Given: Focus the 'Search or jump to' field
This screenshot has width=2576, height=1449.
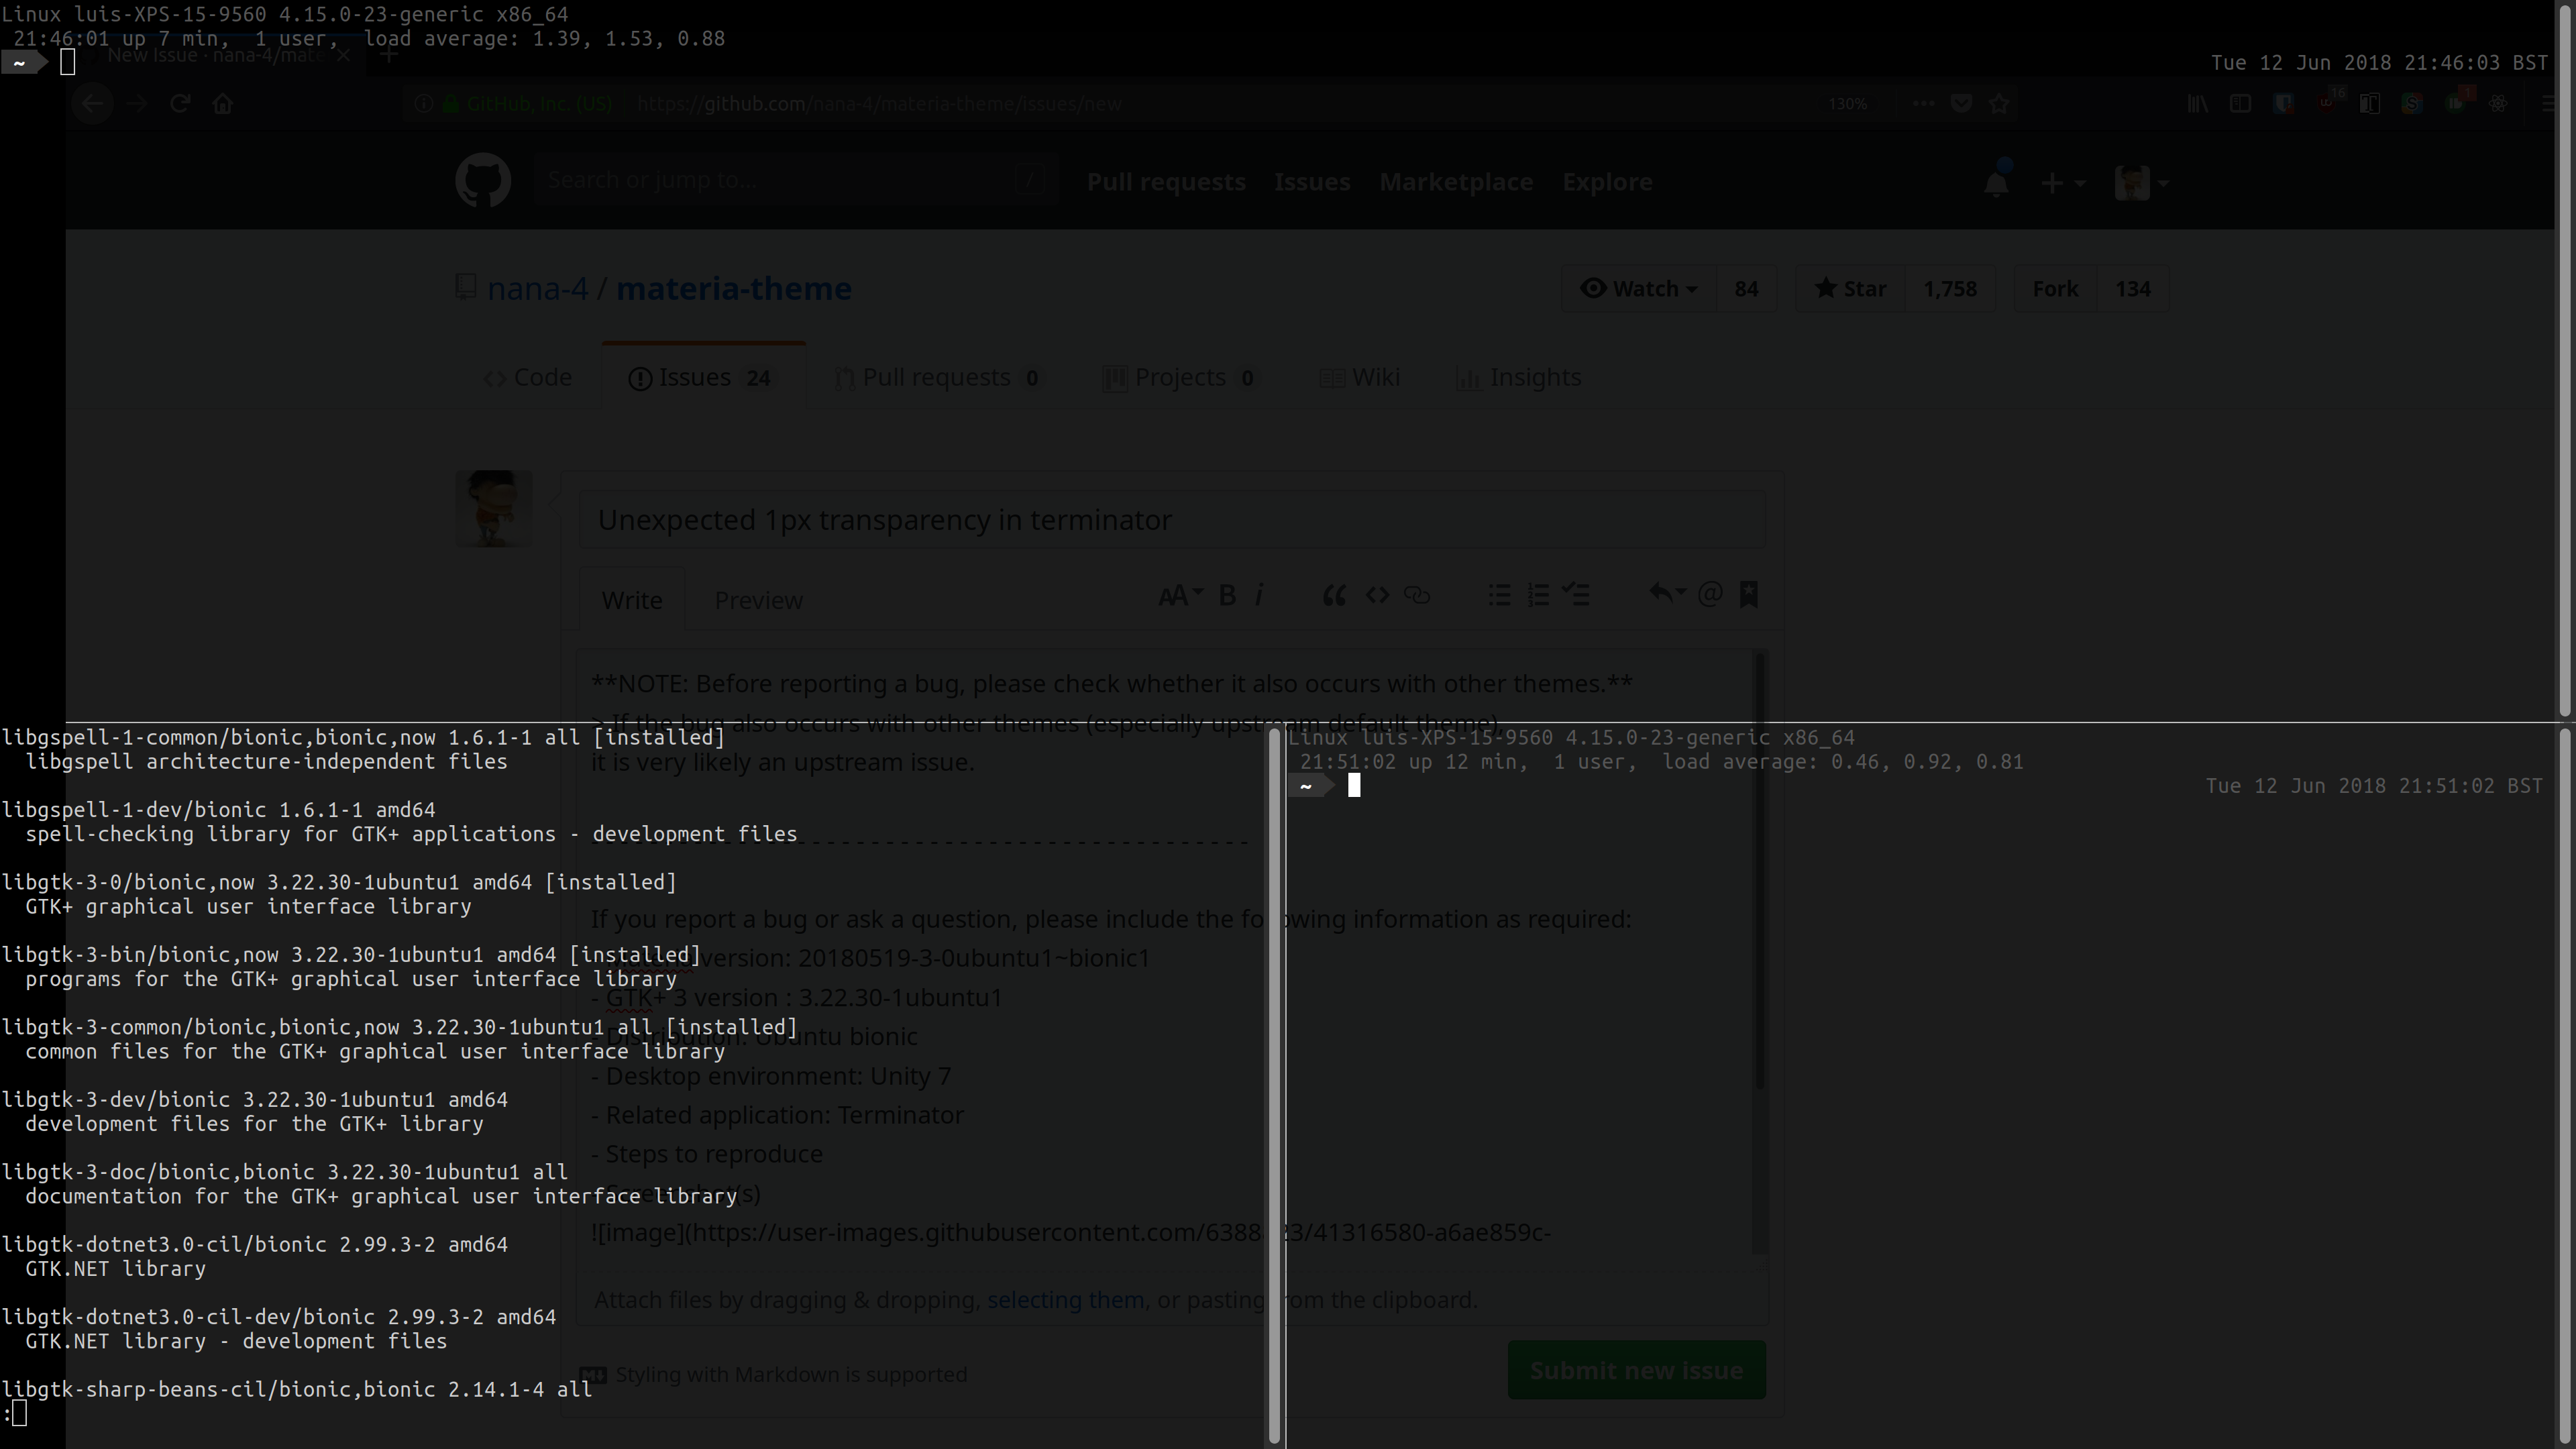Looking at the screenshot, I should 795,181.
